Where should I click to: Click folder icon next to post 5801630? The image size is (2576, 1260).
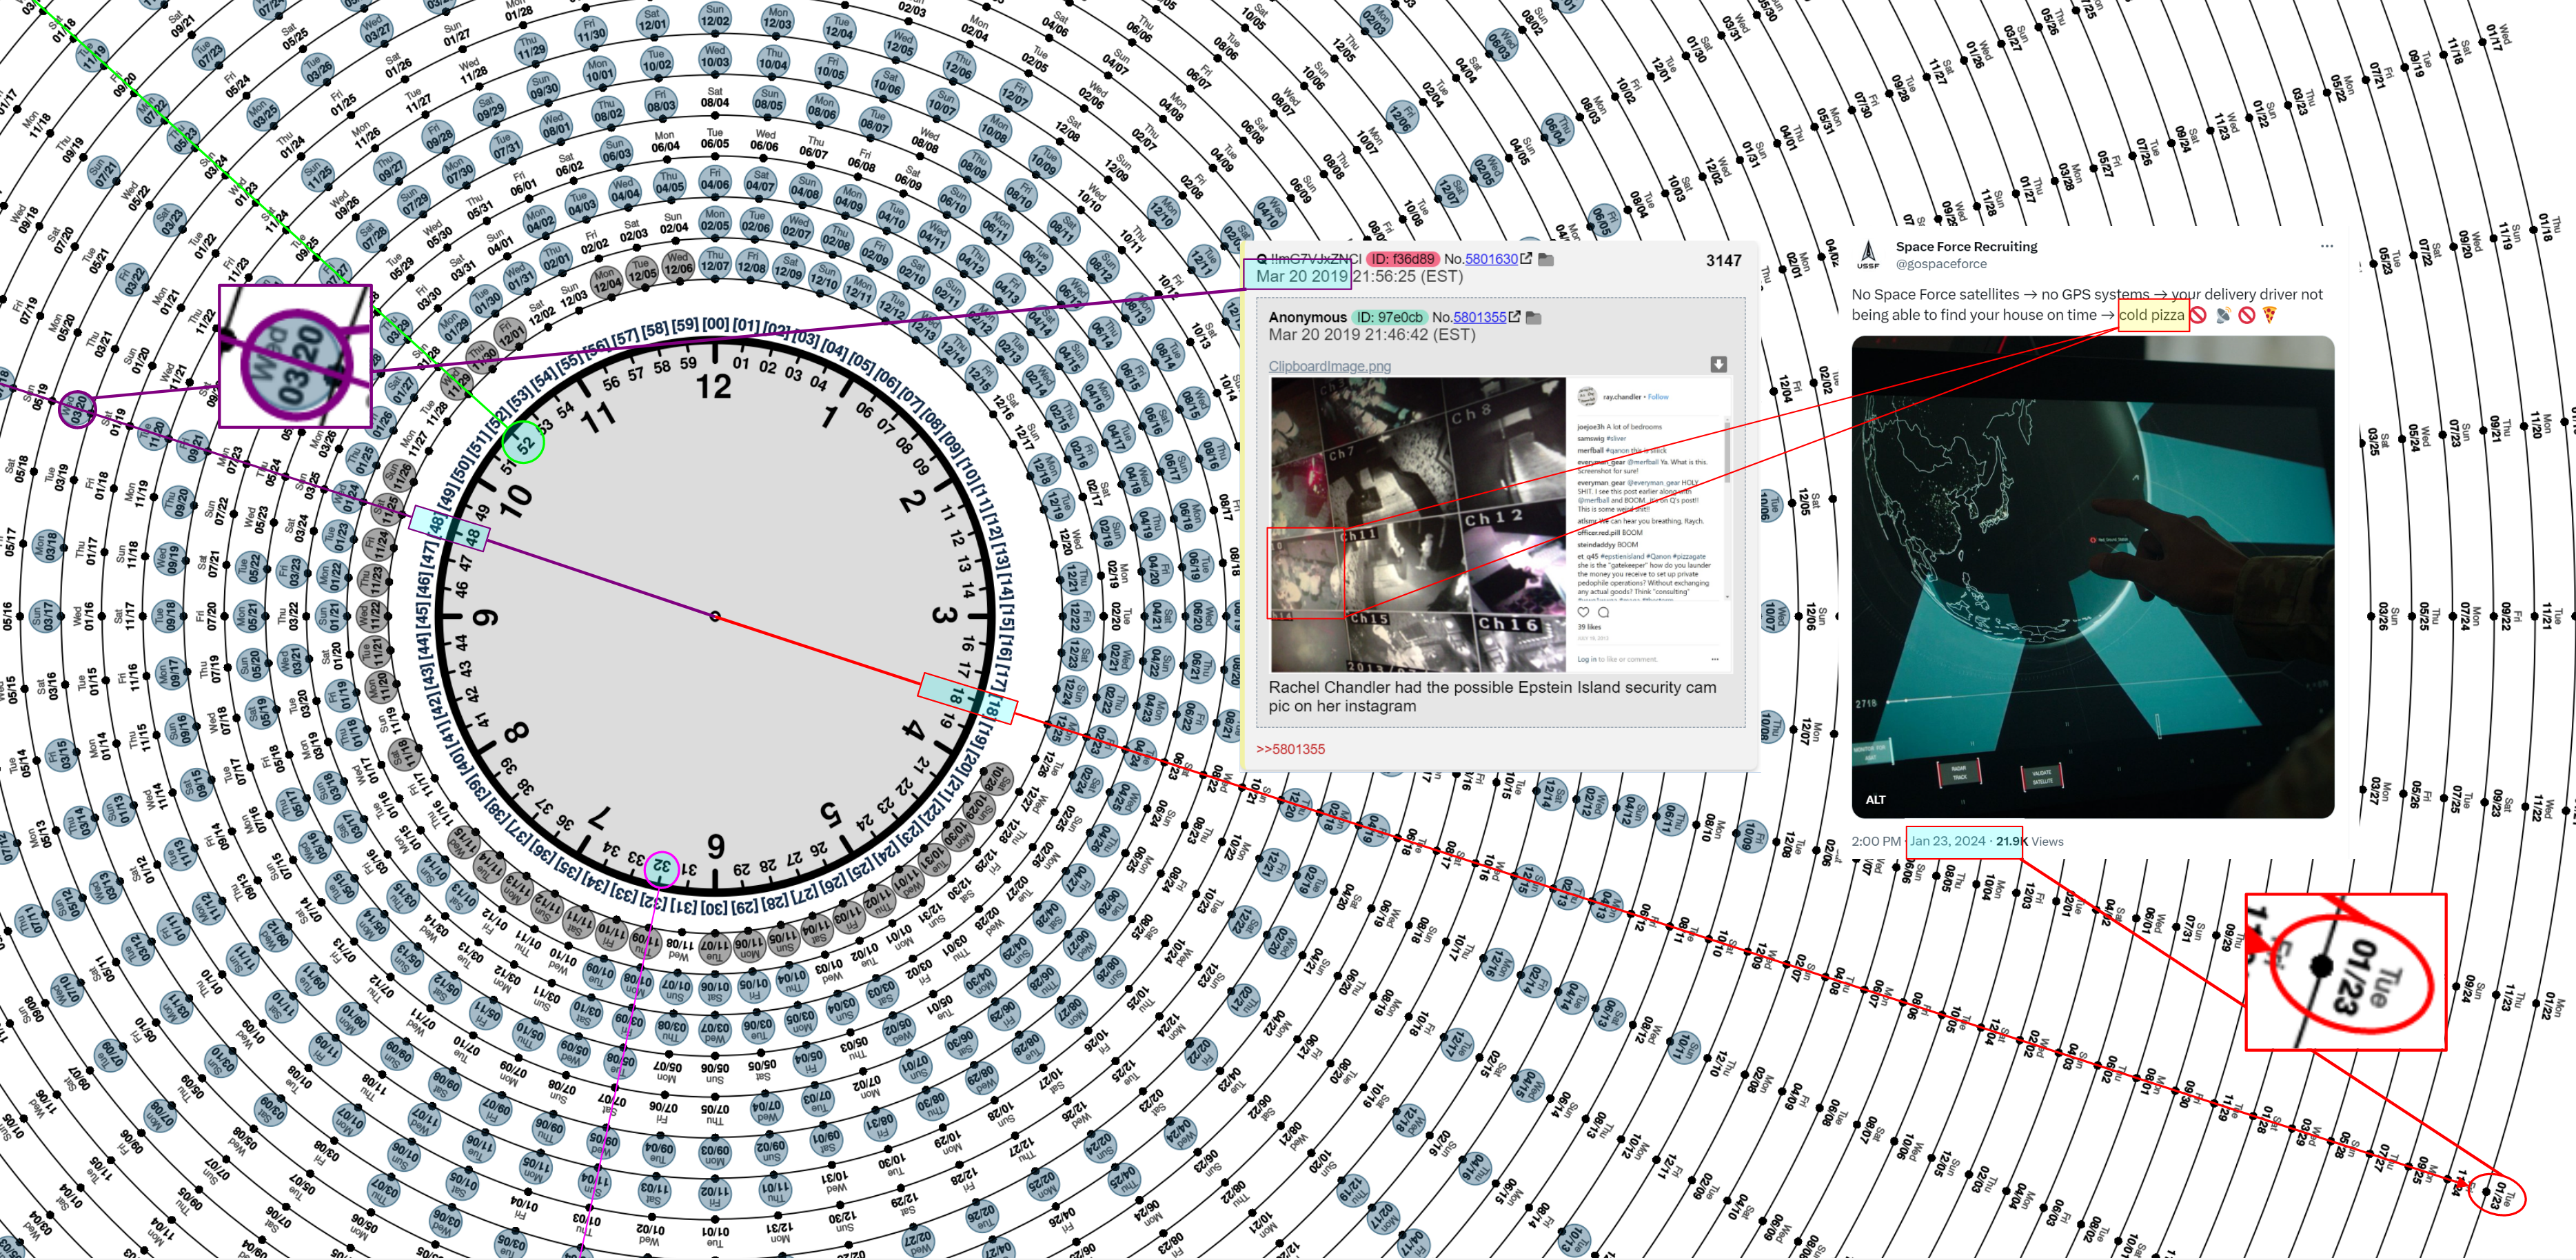click(1545, 260)
